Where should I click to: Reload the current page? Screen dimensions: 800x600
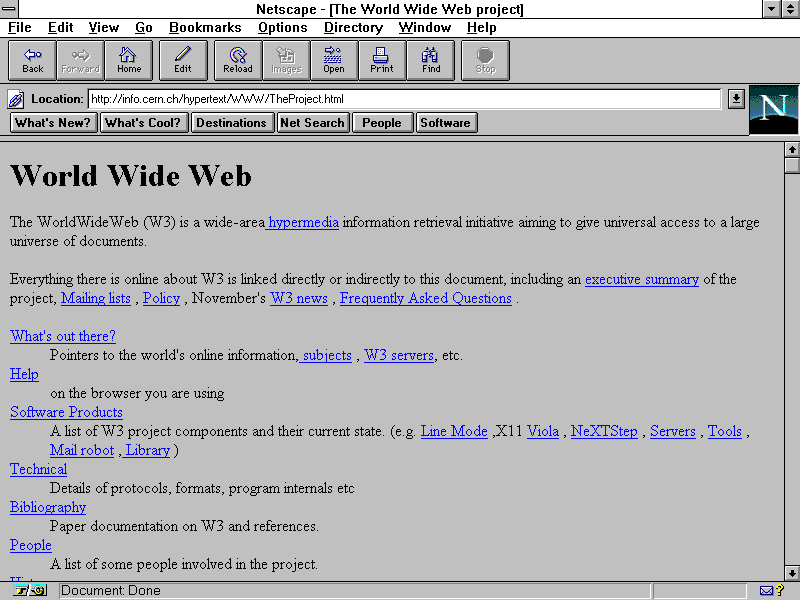pyautogui.click(x=238, y=61)
